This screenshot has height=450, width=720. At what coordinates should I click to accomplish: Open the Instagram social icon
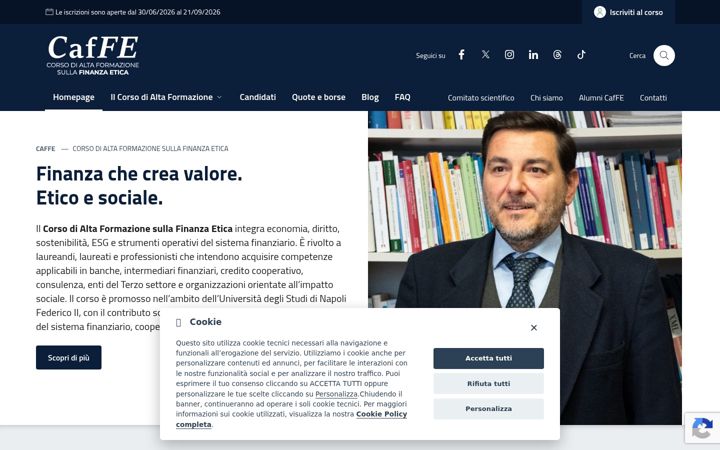pos(509,55)
